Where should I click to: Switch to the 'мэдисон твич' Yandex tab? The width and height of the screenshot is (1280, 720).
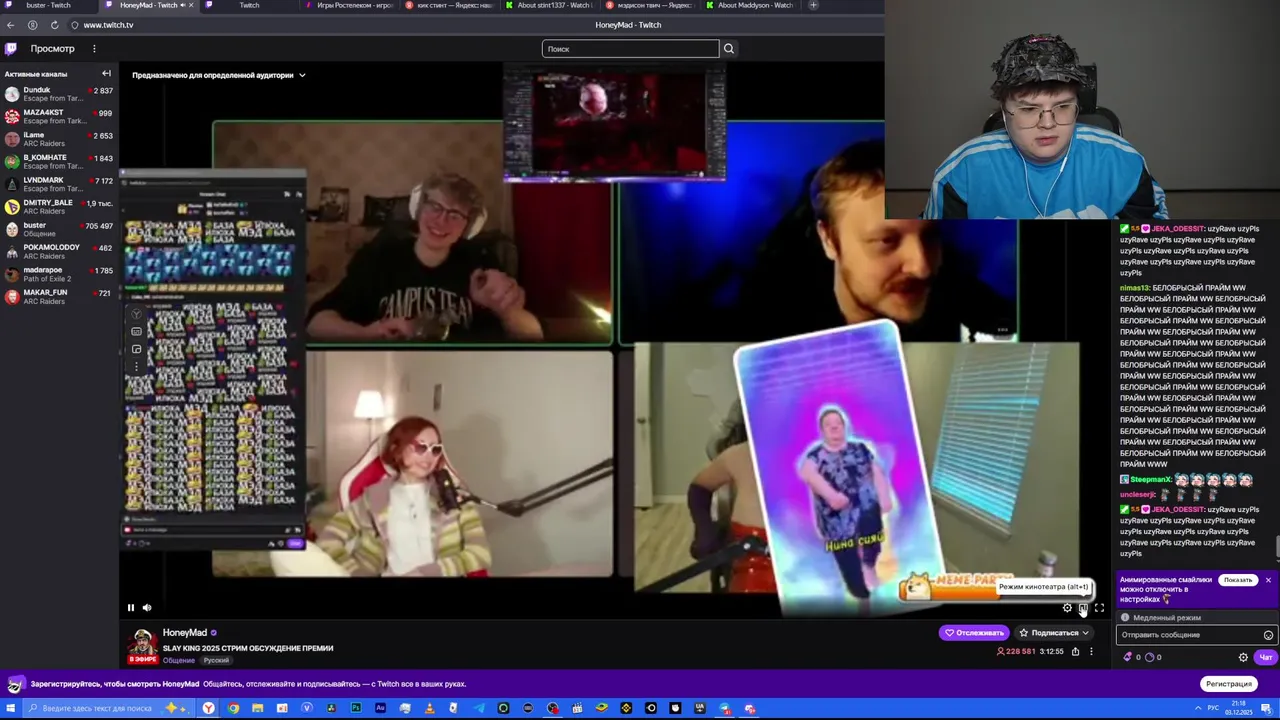pos(649,5)
